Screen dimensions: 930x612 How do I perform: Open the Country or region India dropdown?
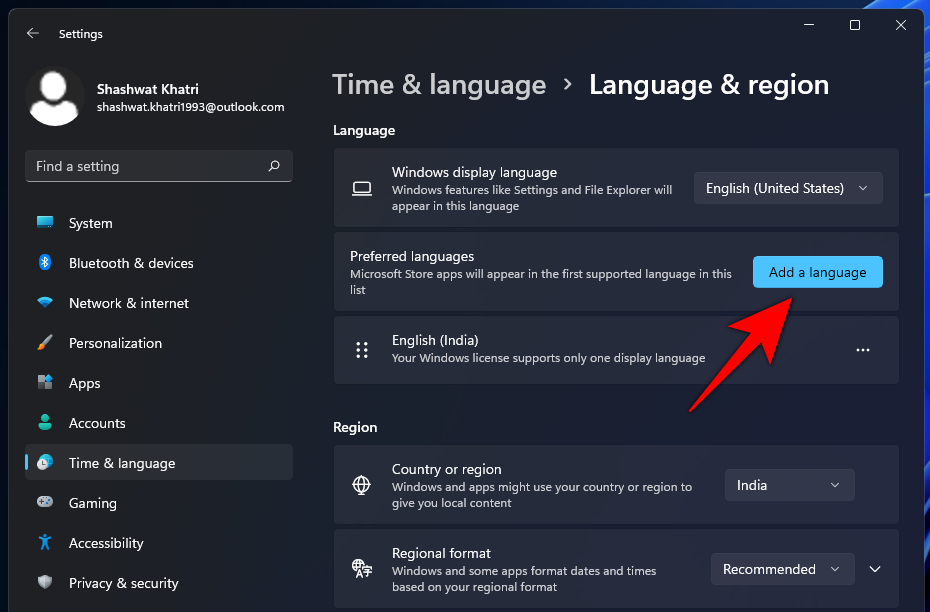[x=789, y=485]
